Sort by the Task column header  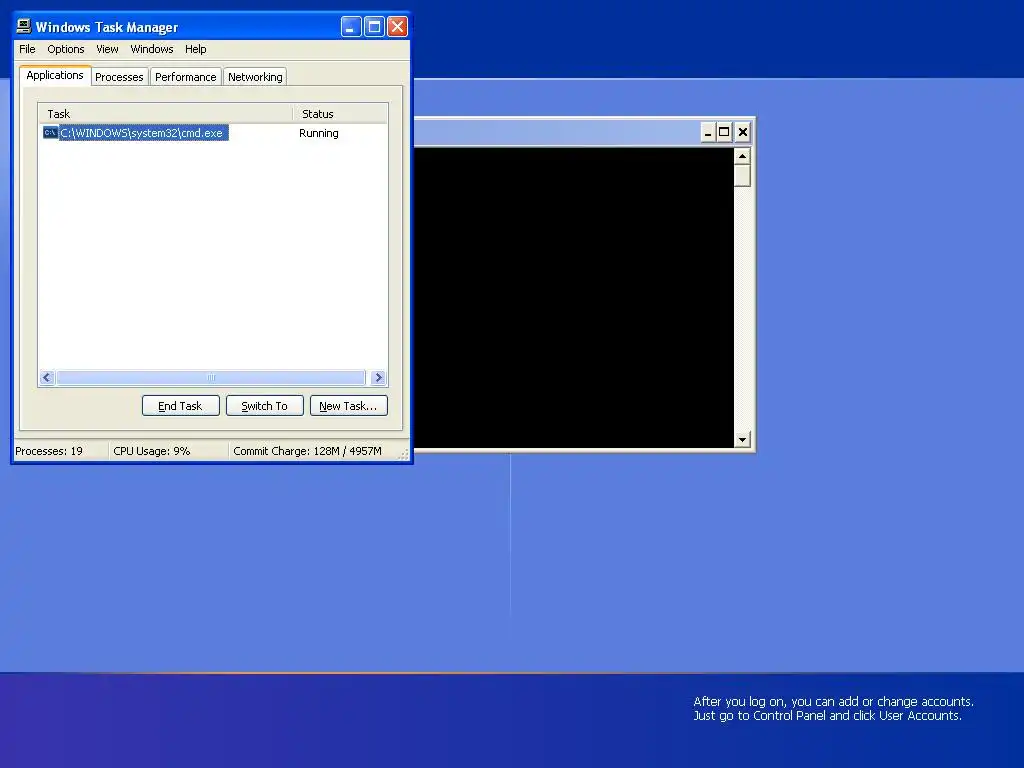pos(165,114)
